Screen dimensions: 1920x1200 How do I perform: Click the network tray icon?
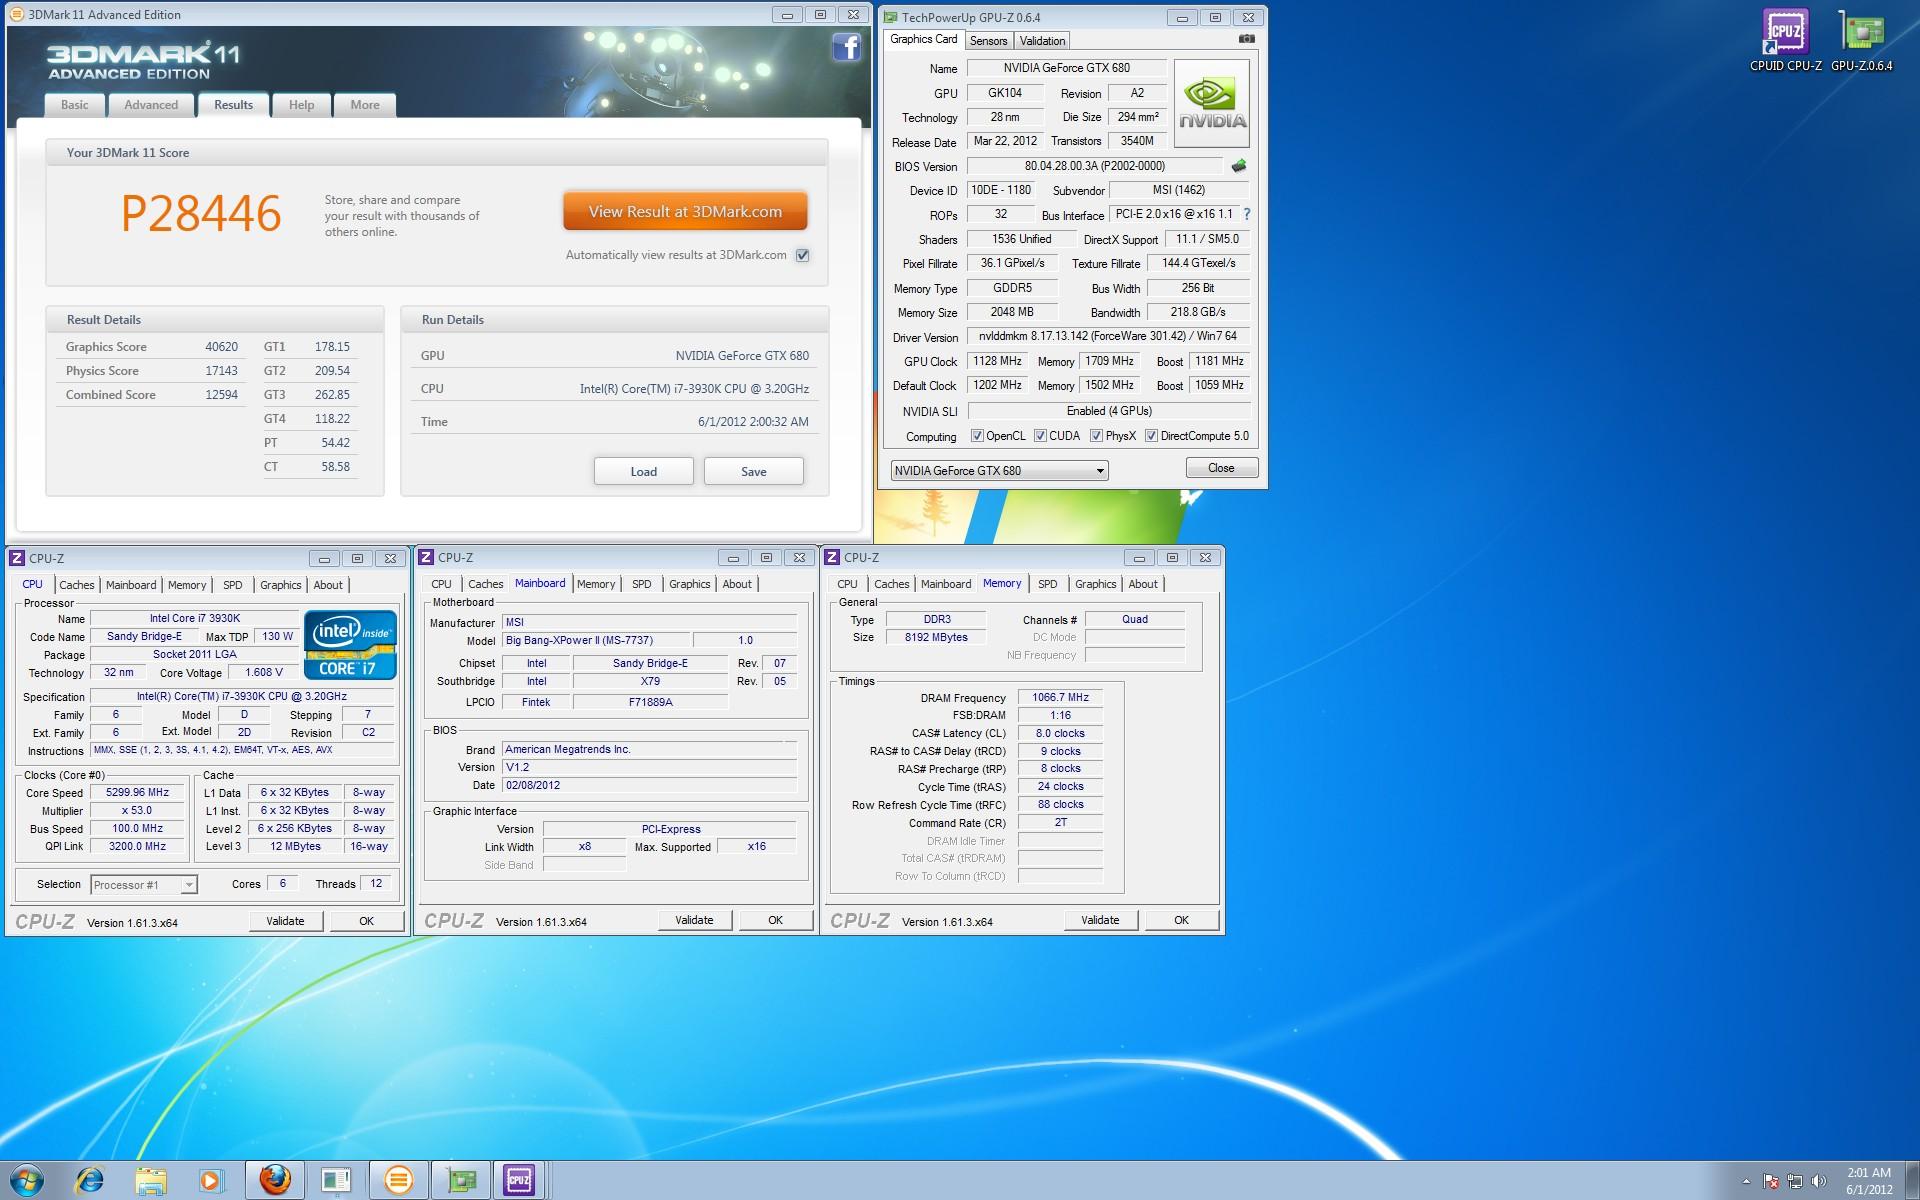pos(1795,1181)
